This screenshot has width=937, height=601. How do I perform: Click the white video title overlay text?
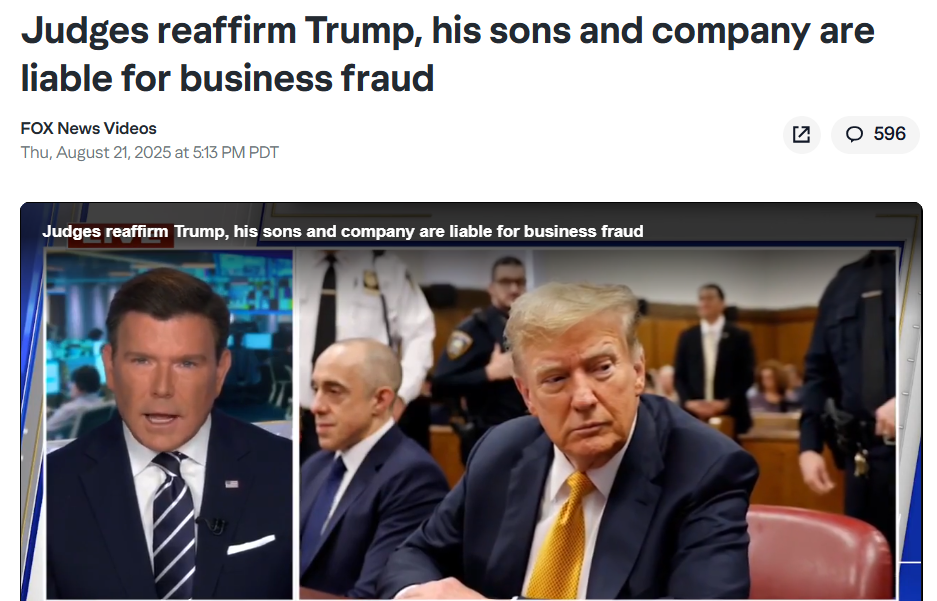point(342,231)
